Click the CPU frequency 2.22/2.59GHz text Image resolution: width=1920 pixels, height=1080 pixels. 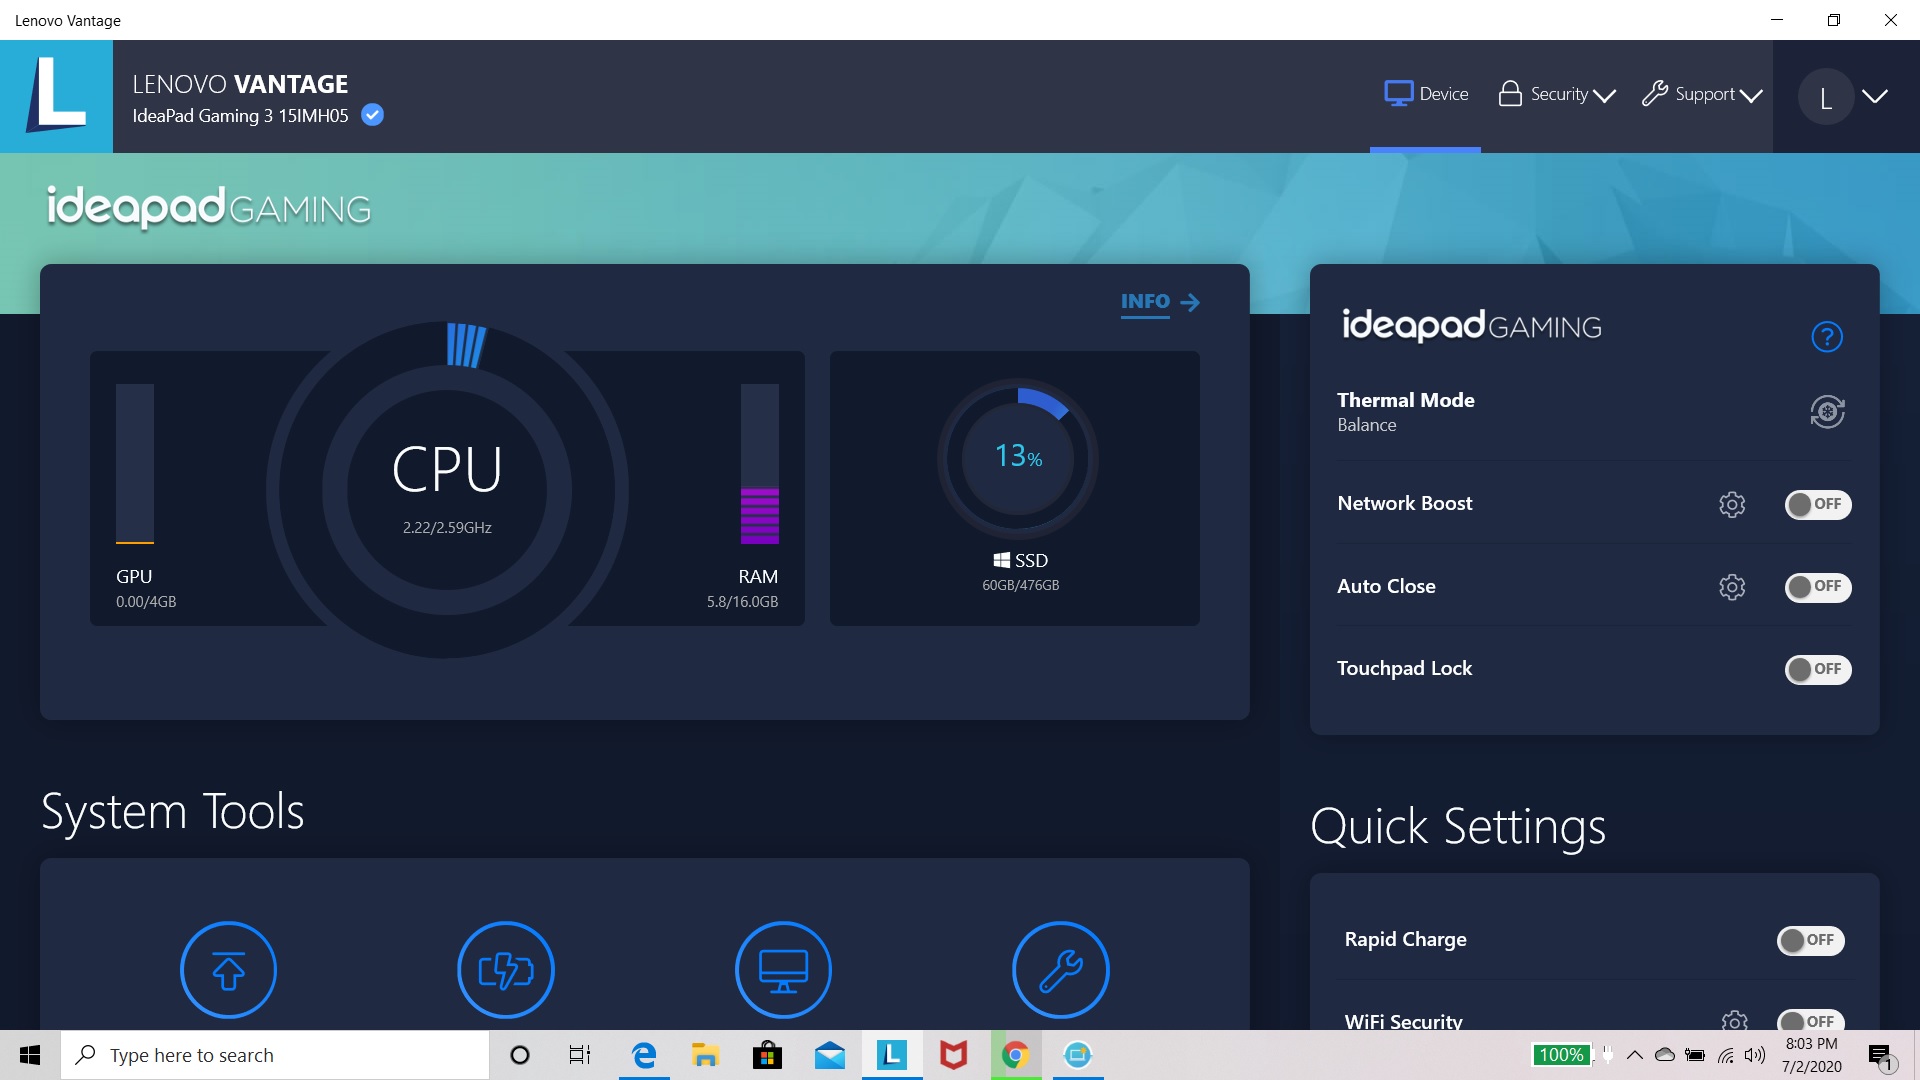click(x=447, y=527)
